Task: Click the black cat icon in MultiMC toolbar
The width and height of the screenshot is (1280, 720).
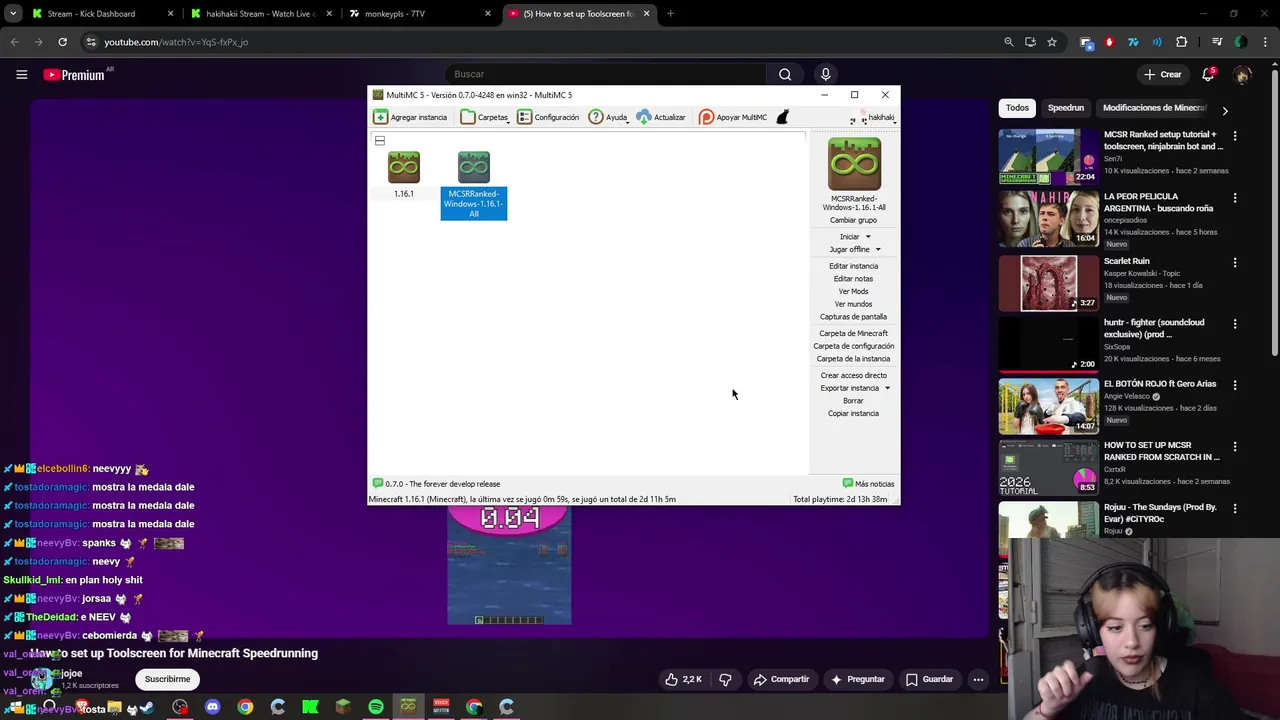Action: (x=782, y=117)
